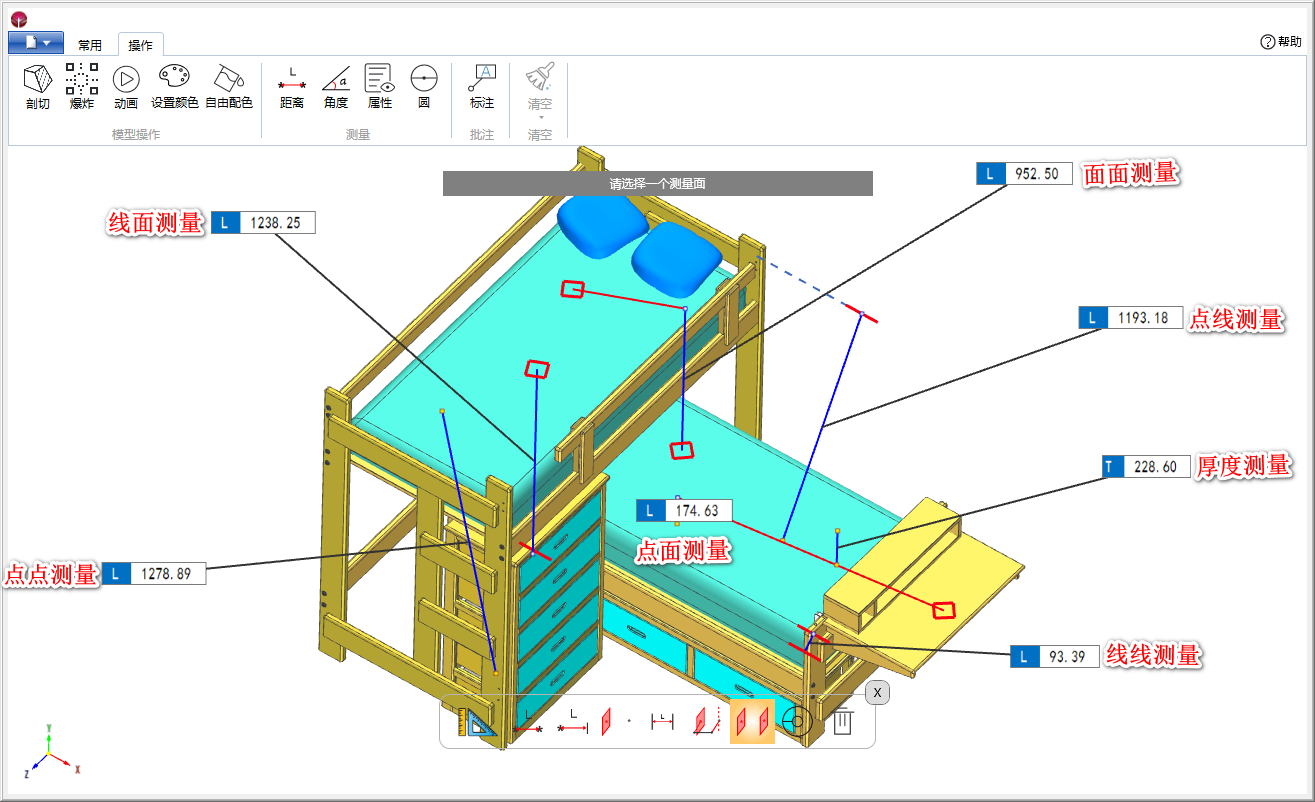Screen dimensions: 1315x802
Task: Switch to the 常用 ribbon tab
Action: [x=90, y=45]
